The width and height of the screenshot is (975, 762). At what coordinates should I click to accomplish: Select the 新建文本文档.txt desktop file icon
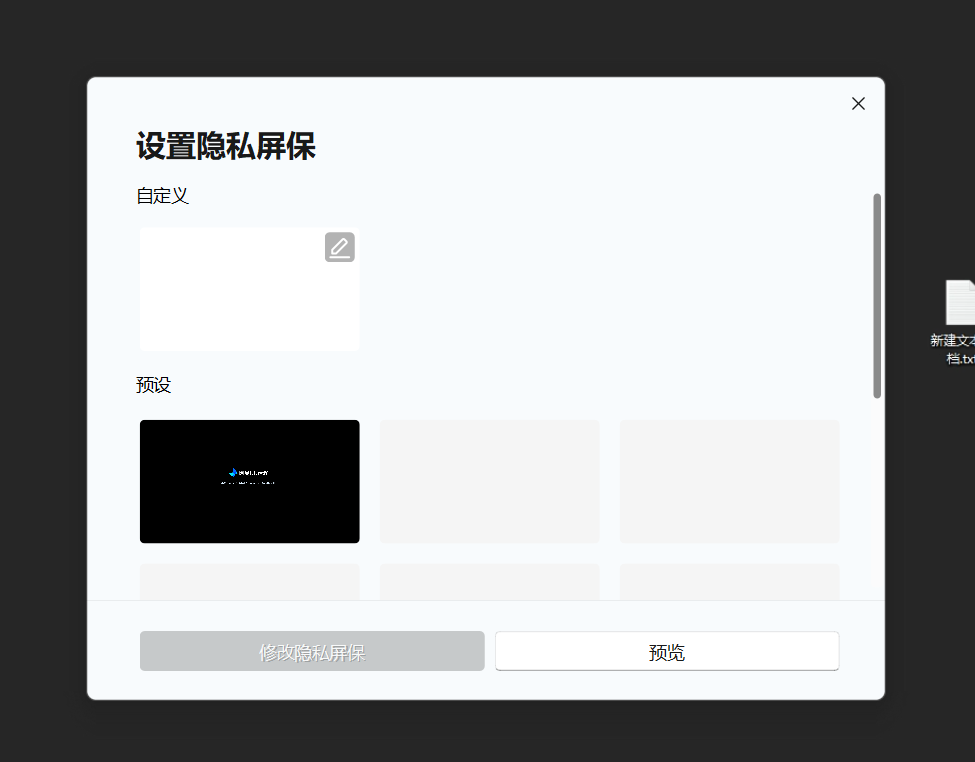960,302
